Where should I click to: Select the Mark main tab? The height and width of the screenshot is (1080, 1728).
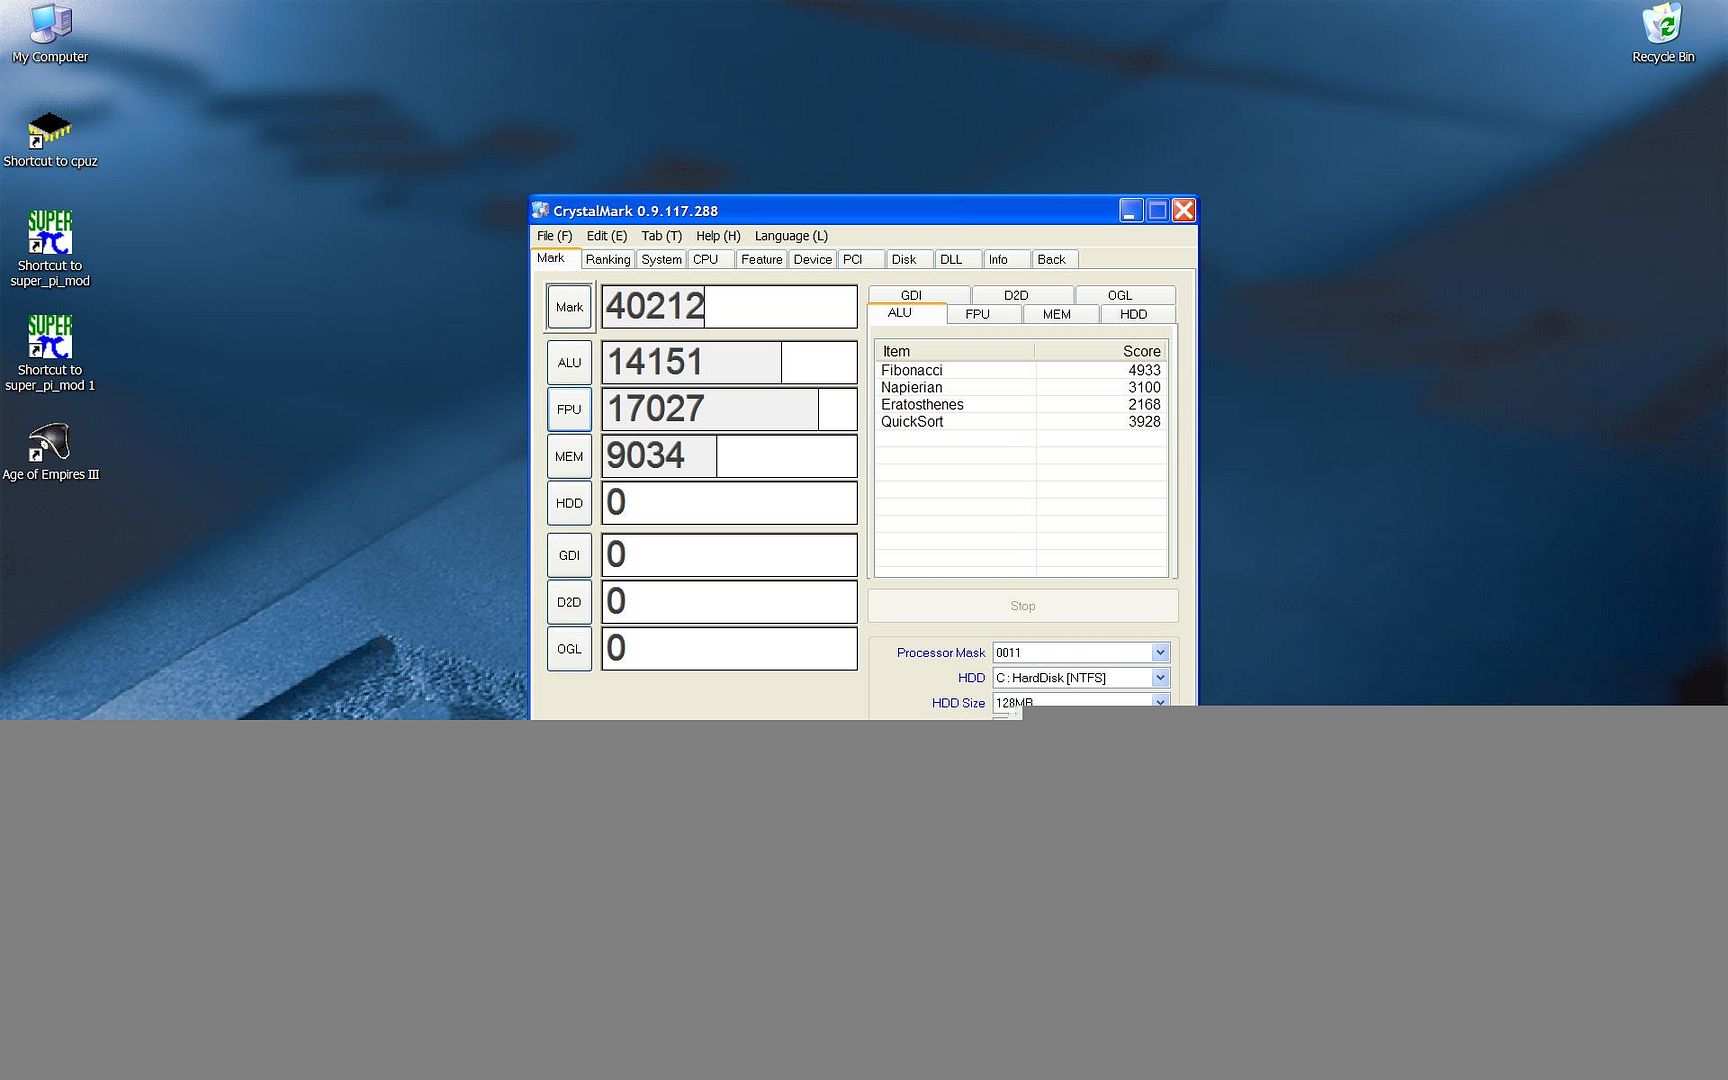tap(556, 258)
